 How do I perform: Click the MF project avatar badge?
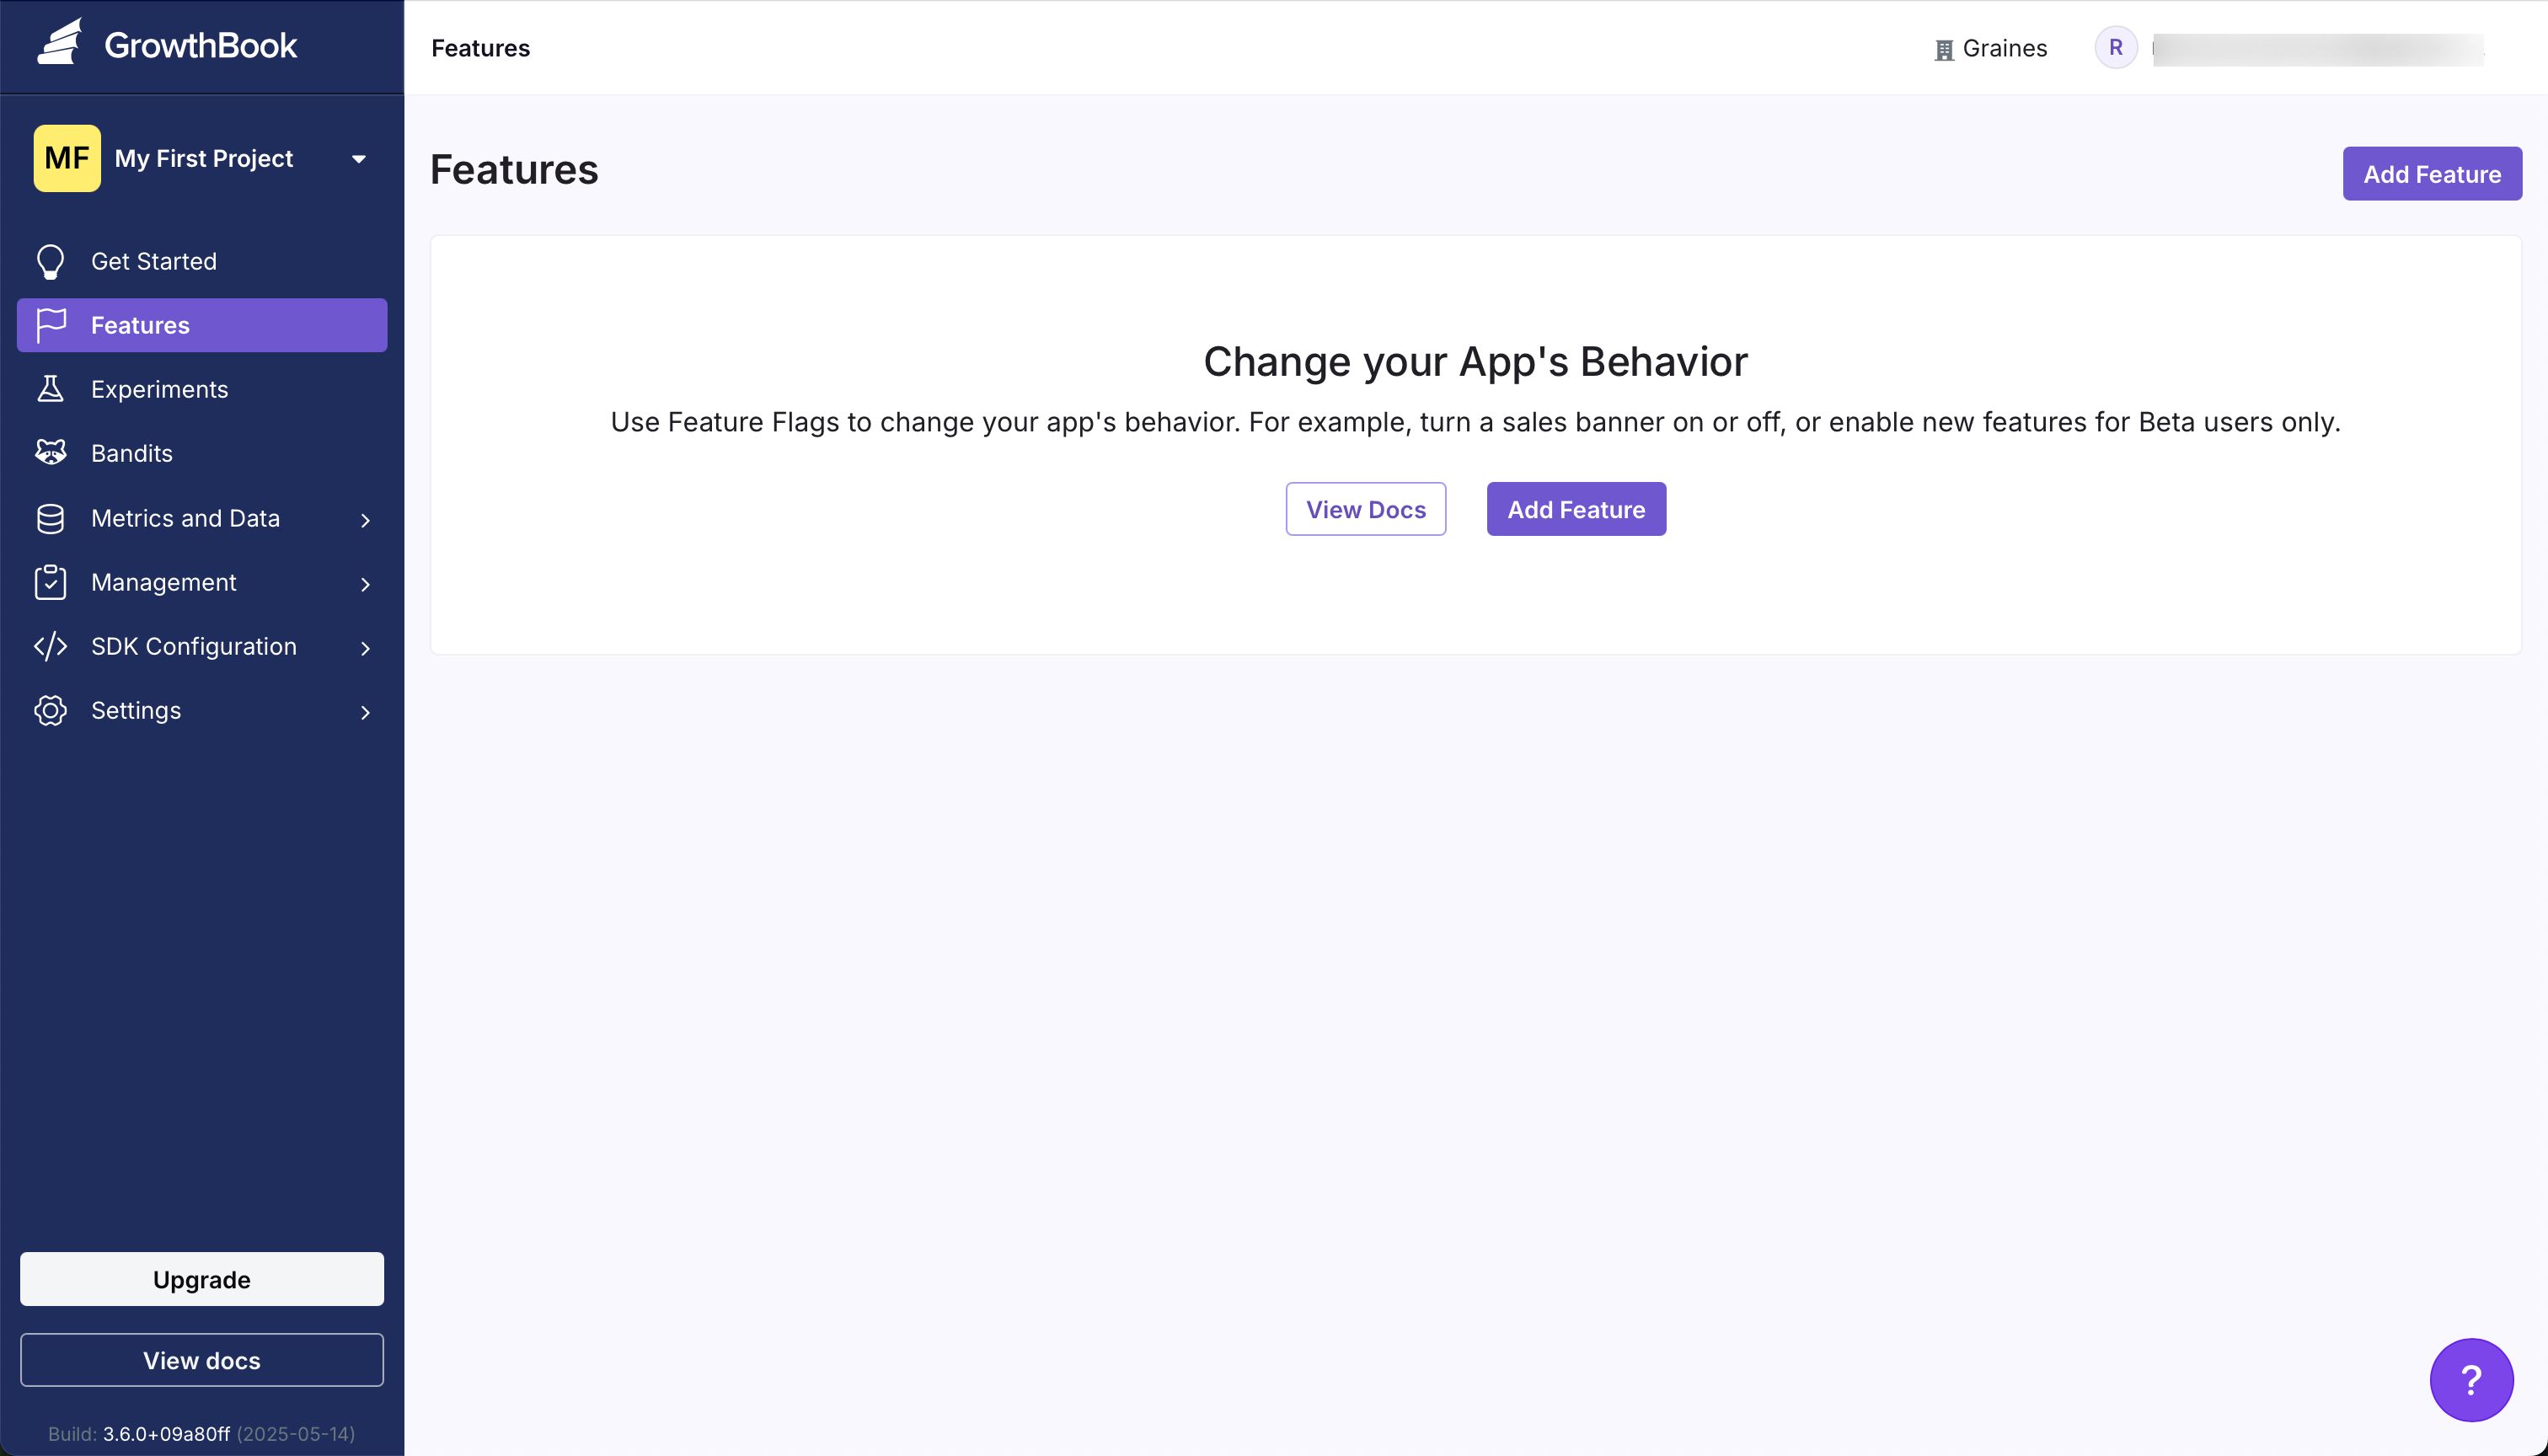[67, 158]
